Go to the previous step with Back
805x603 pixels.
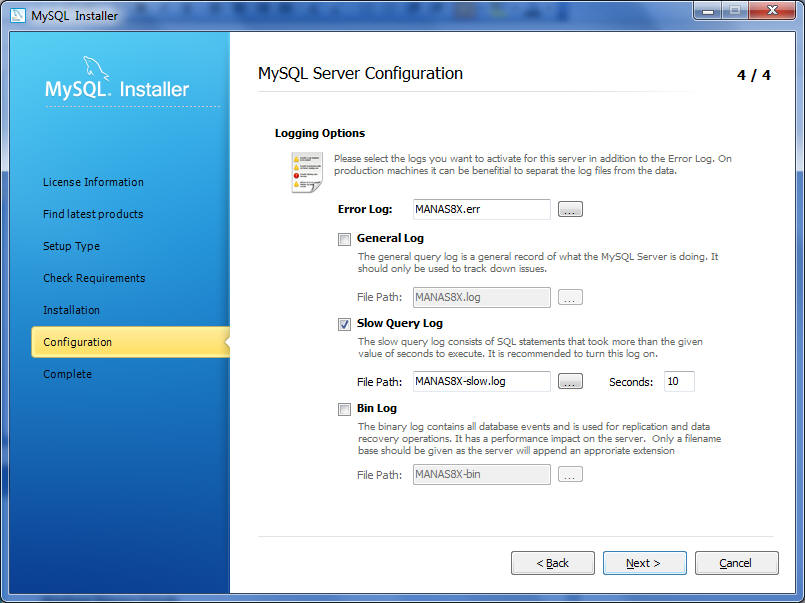click(x=552, y=563)
